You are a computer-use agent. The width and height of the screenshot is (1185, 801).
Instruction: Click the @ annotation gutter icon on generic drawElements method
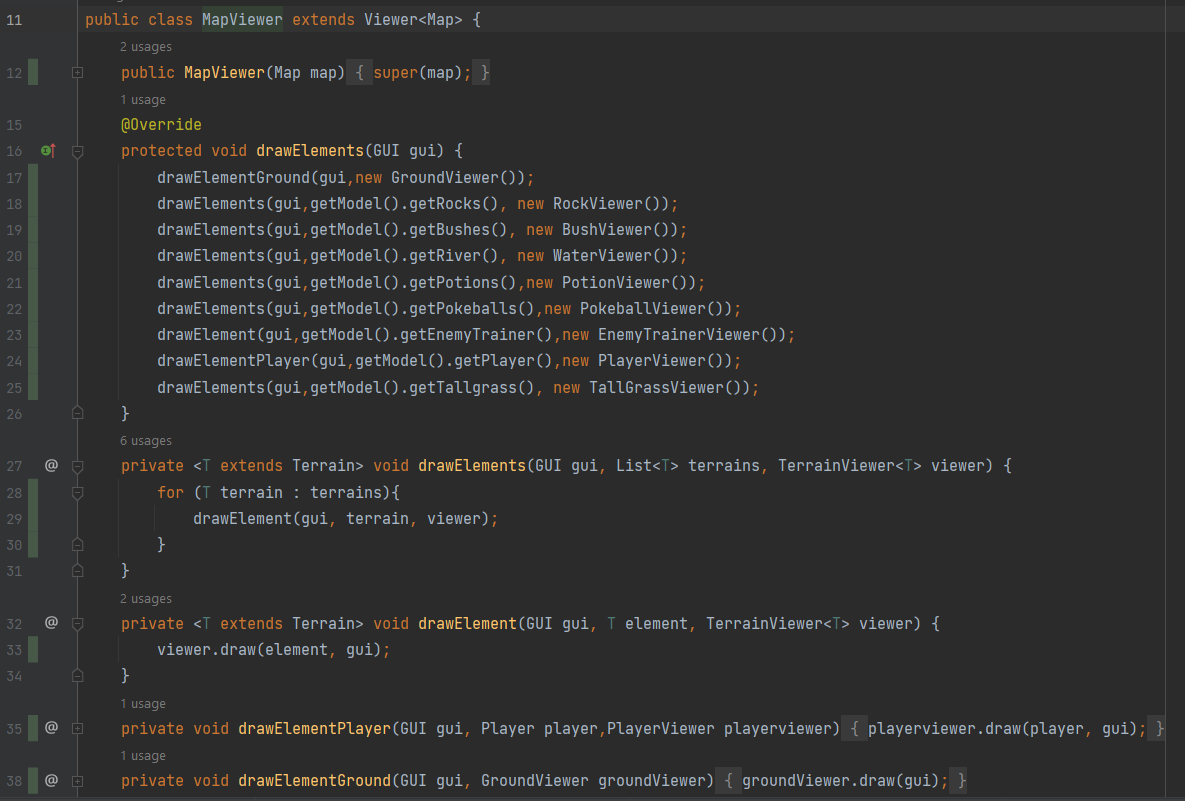tap(51, 465)
